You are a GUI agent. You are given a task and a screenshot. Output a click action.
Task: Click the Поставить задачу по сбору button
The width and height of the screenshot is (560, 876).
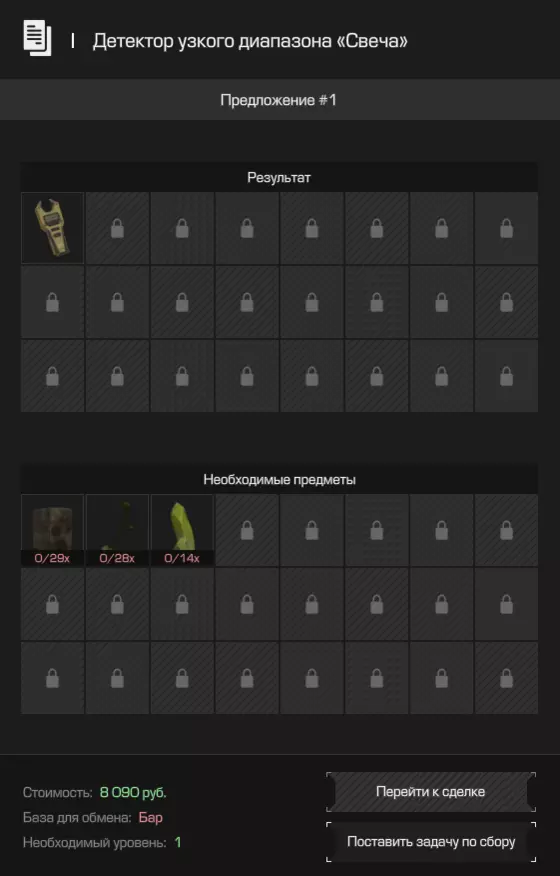click(x=431, y=841)
